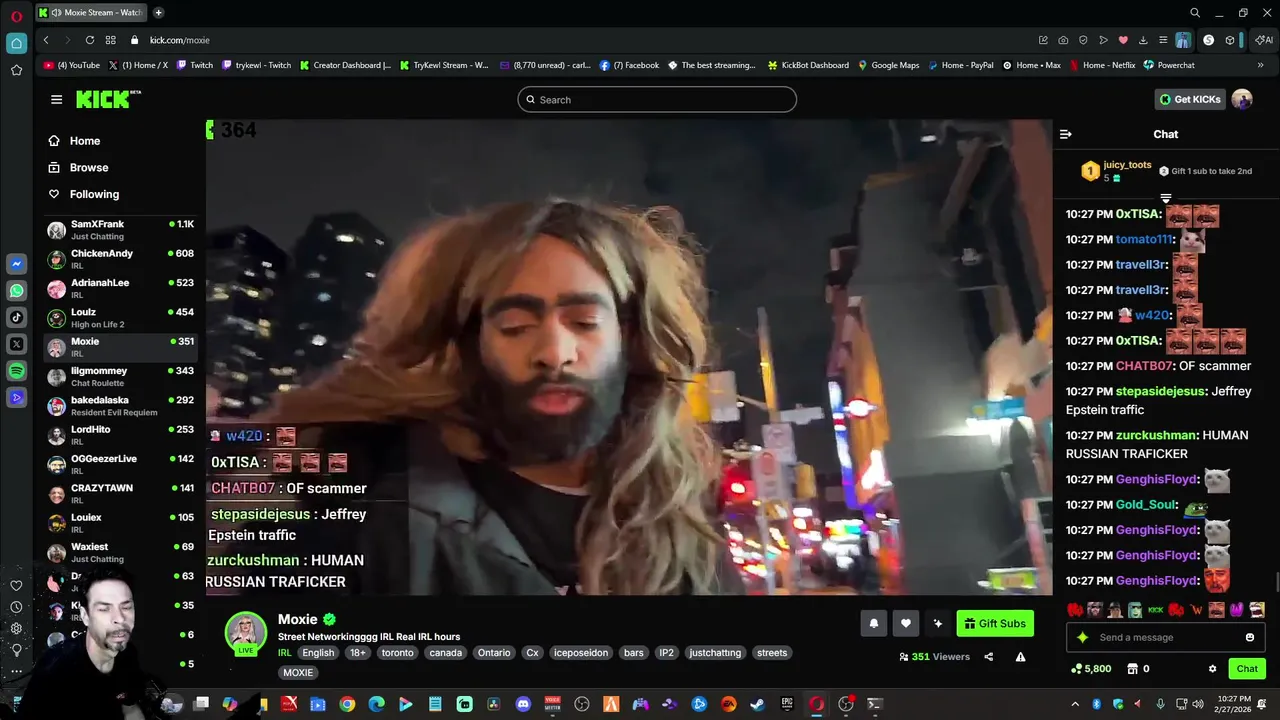Click the Gift Subs button
Screen dimensions: 1280x720
pyautogui.click(x=995, y=623)
